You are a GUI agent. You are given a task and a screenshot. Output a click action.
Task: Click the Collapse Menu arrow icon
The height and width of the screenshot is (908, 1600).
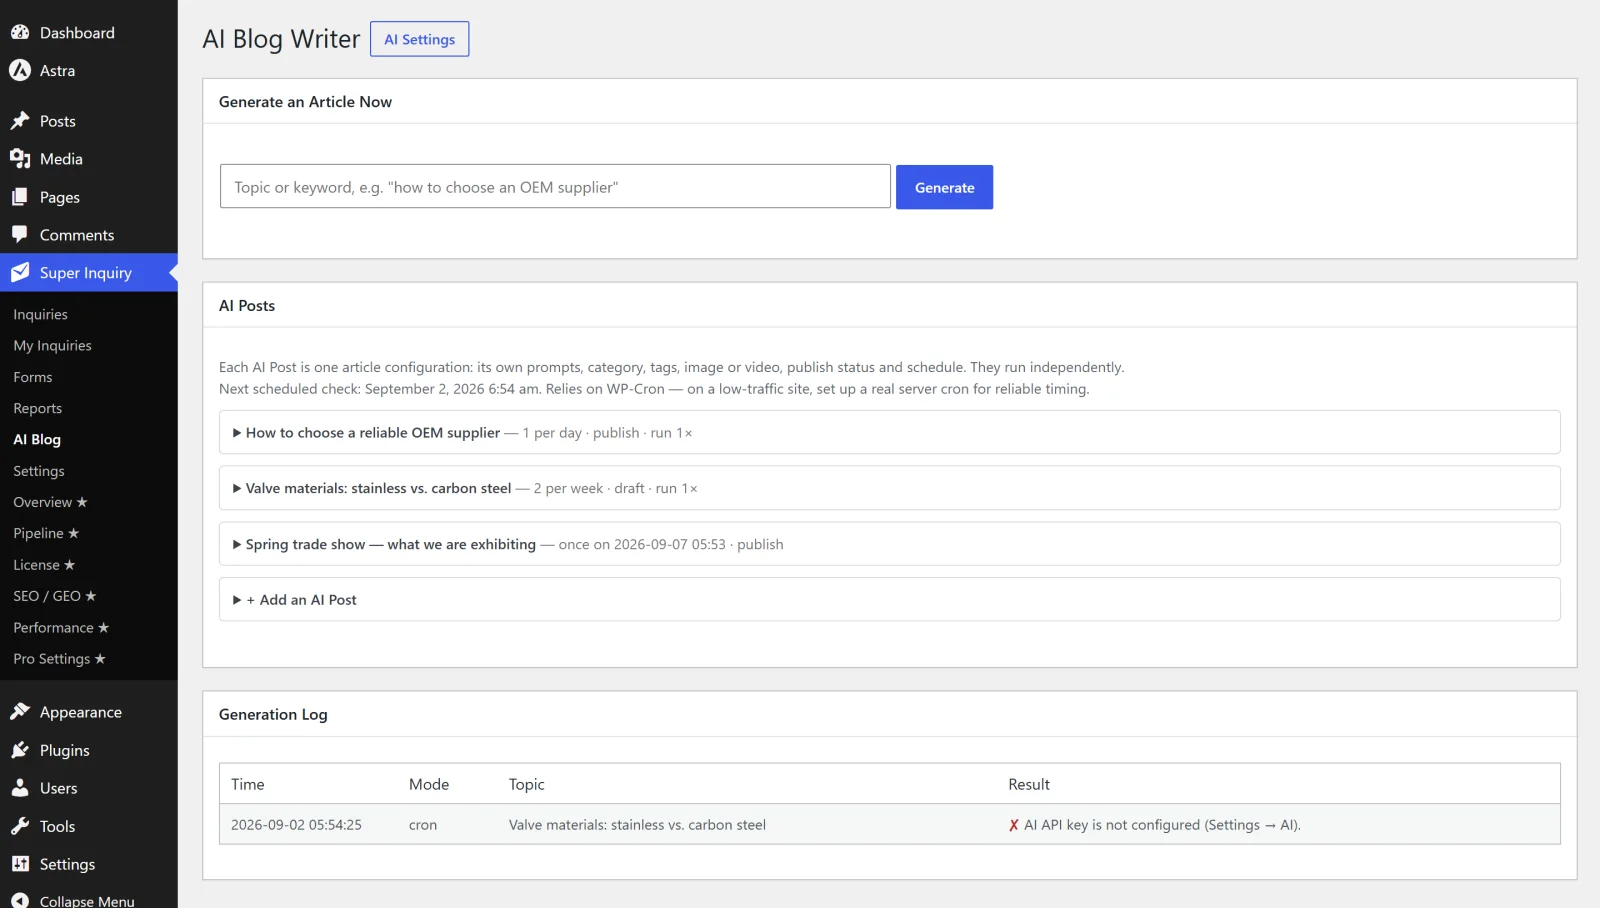click(x=20, y=900)
